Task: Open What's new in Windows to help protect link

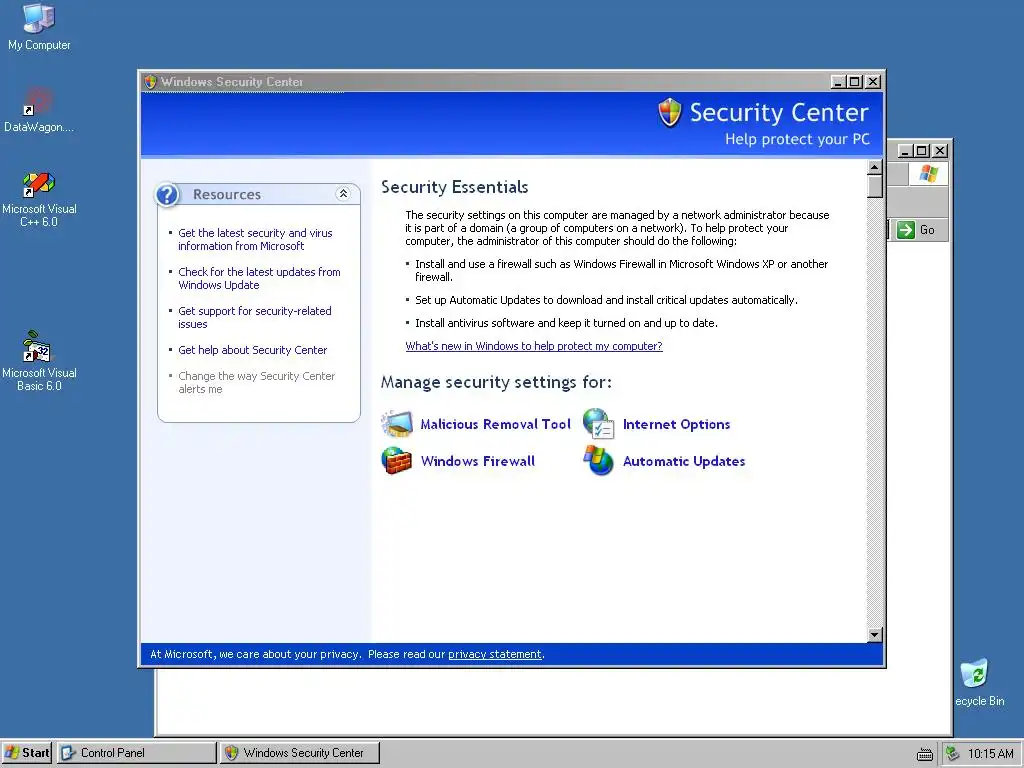Action: [534, 346]
